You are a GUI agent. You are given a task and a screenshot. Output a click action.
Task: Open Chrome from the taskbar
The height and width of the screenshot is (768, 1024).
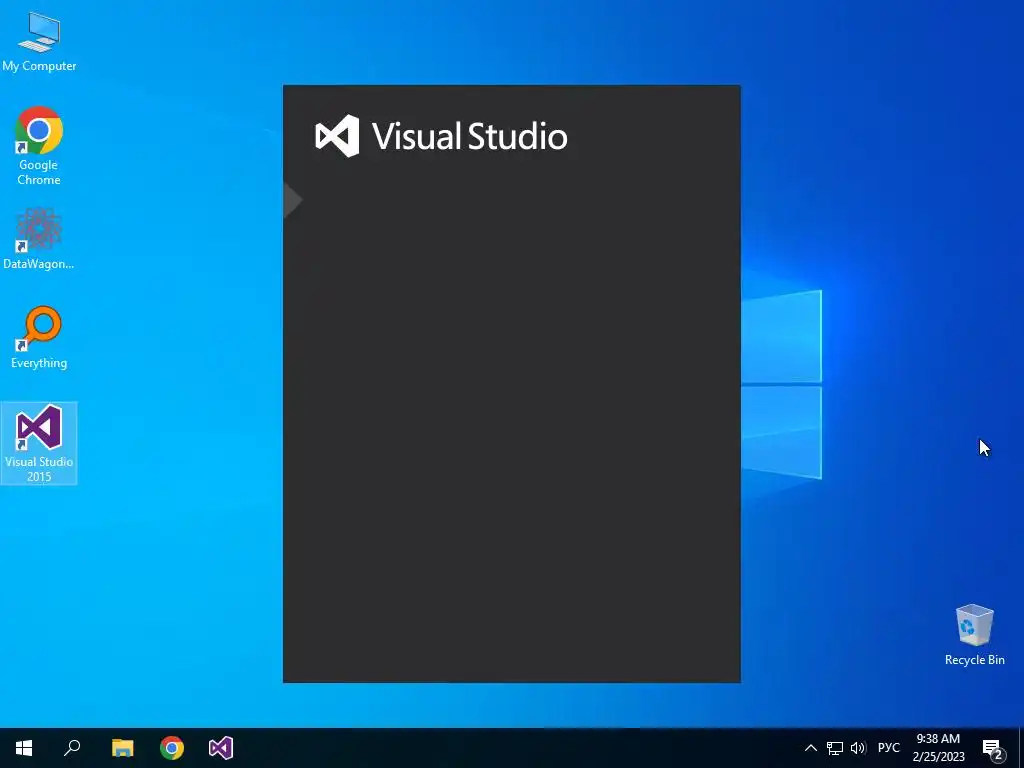[x=172, y=748]
